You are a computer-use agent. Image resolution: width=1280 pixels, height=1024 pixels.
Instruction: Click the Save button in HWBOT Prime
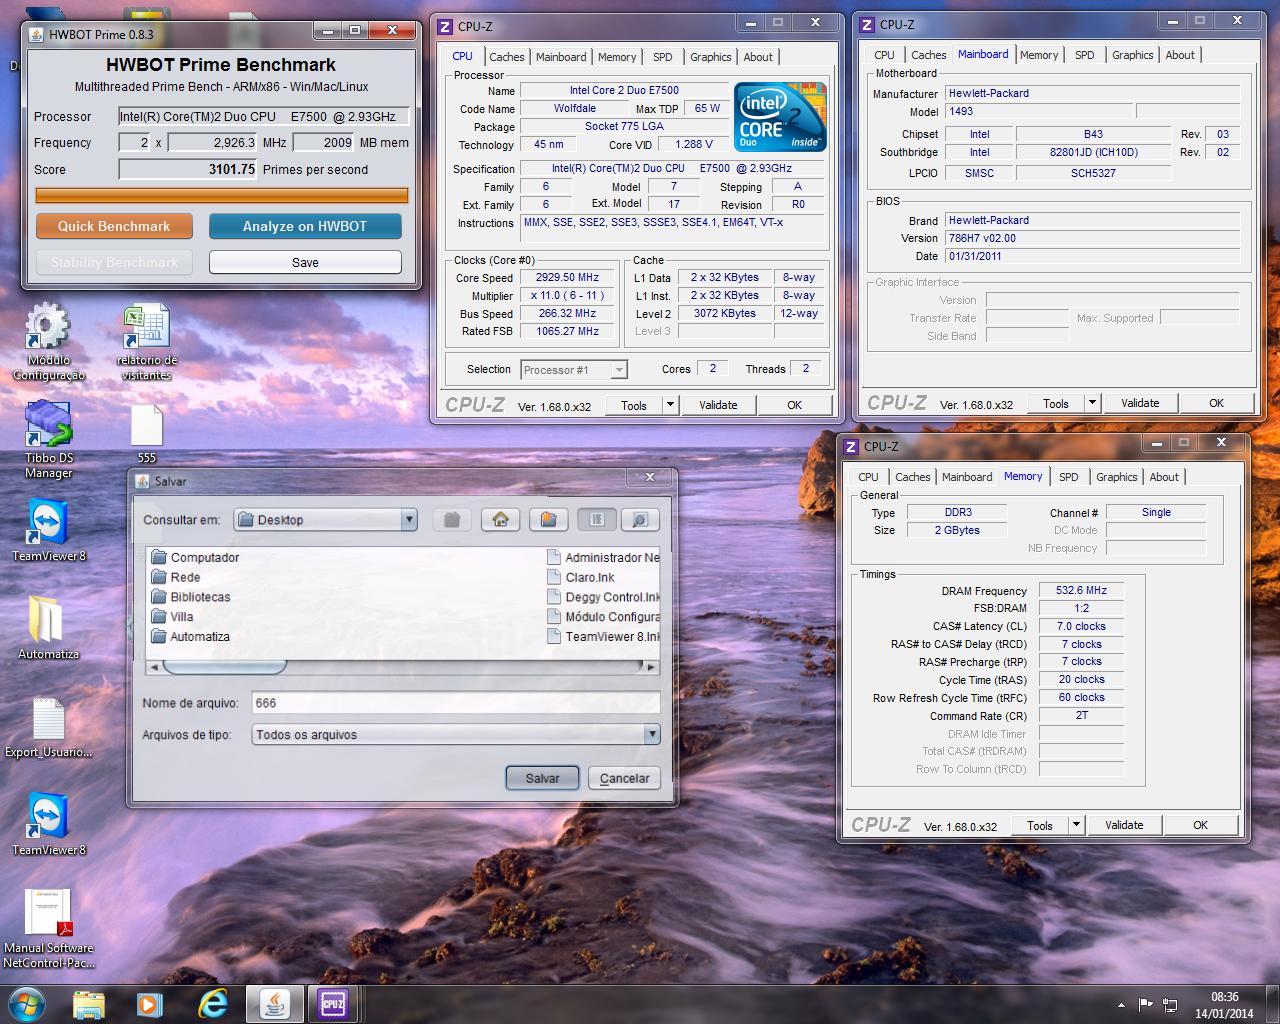click(x=305, y=262)
